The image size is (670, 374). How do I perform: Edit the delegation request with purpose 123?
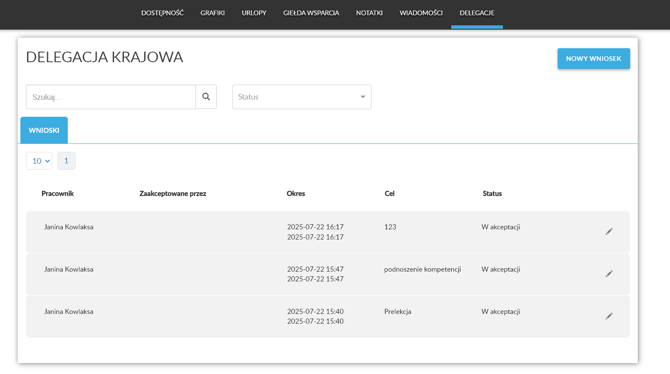pyautogui.click(x=609, y=231)
